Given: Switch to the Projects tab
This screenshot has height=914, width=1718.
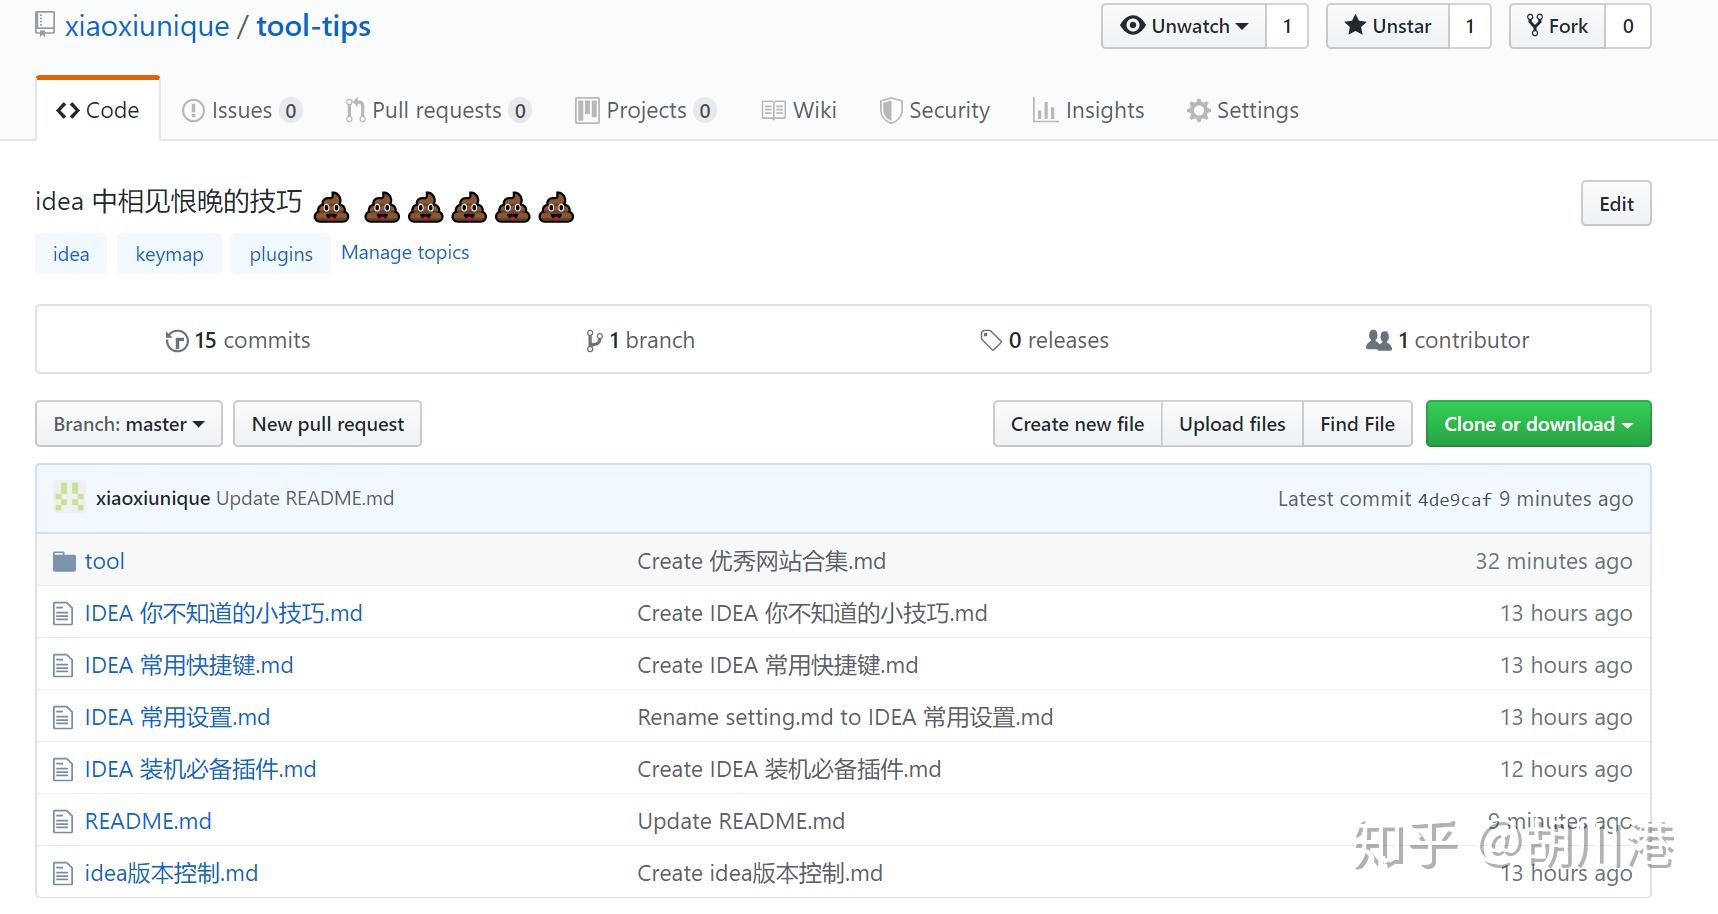Looking at the screenshot, I should pos(645,110).
